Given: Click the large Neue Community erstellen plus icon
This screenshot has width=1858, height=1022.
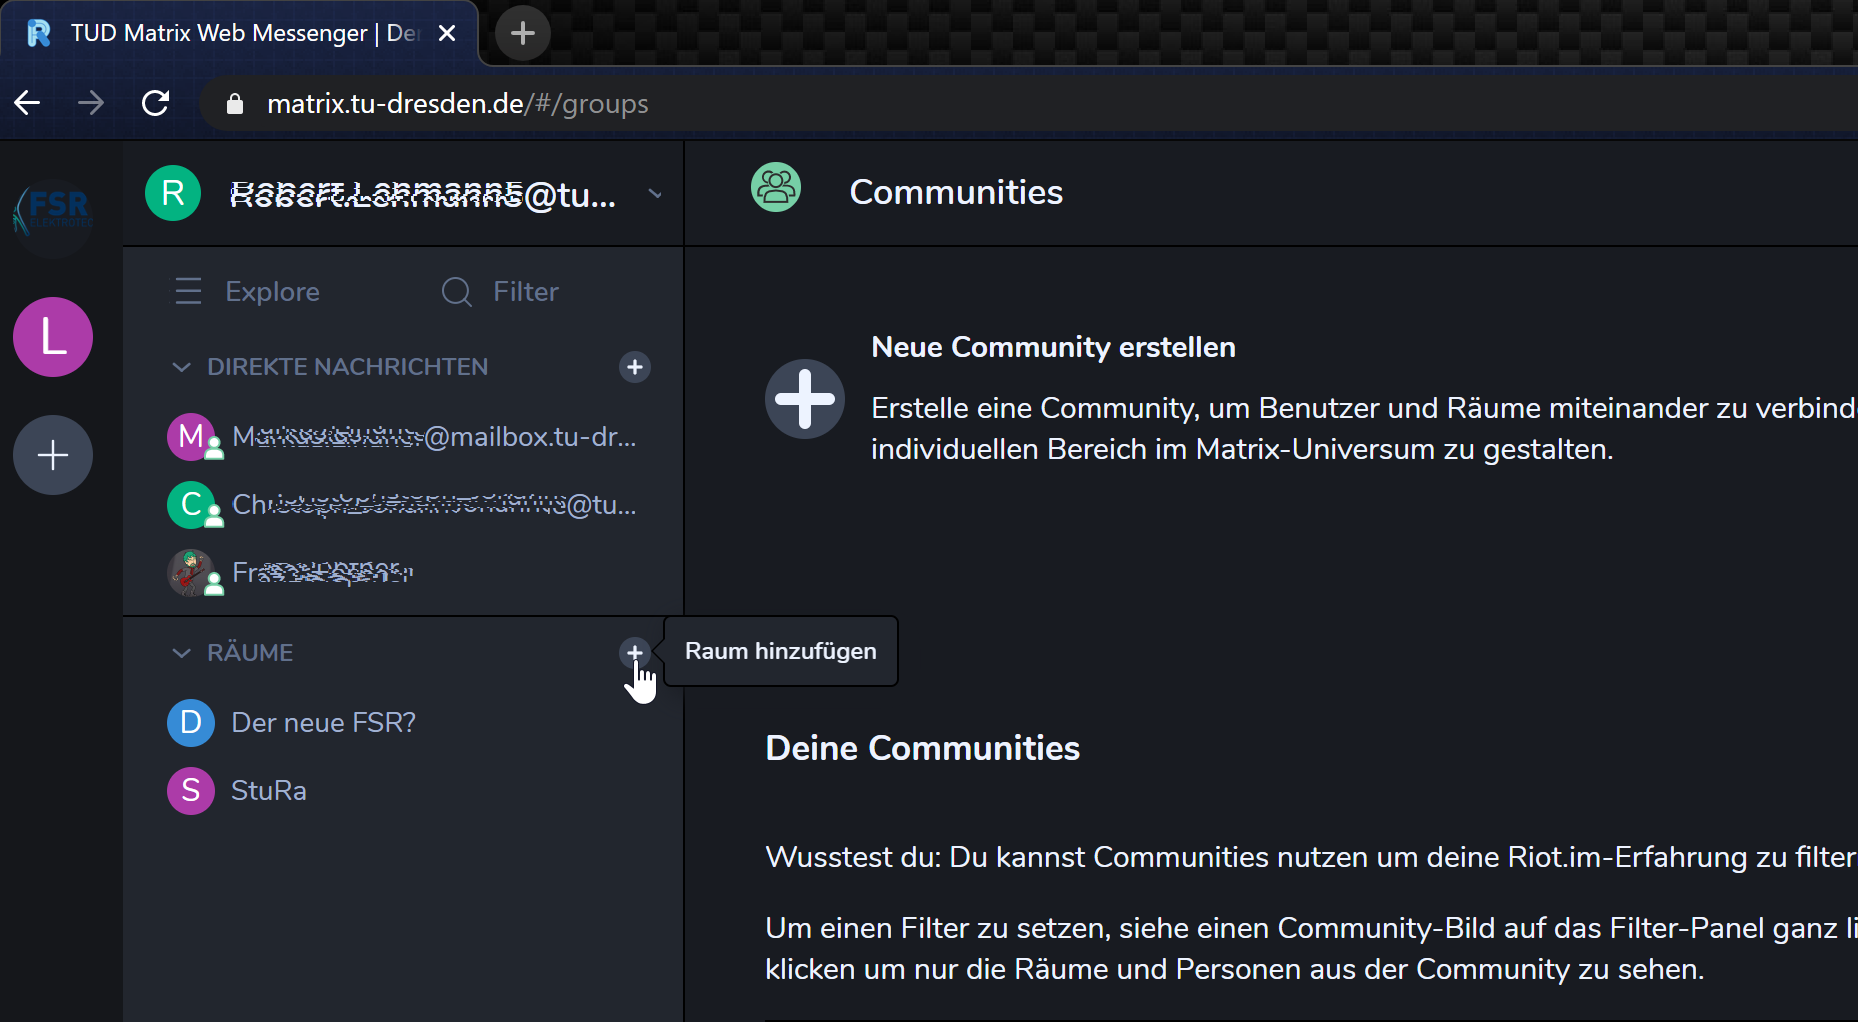Looking at the screenshot, I should [805, 399].
